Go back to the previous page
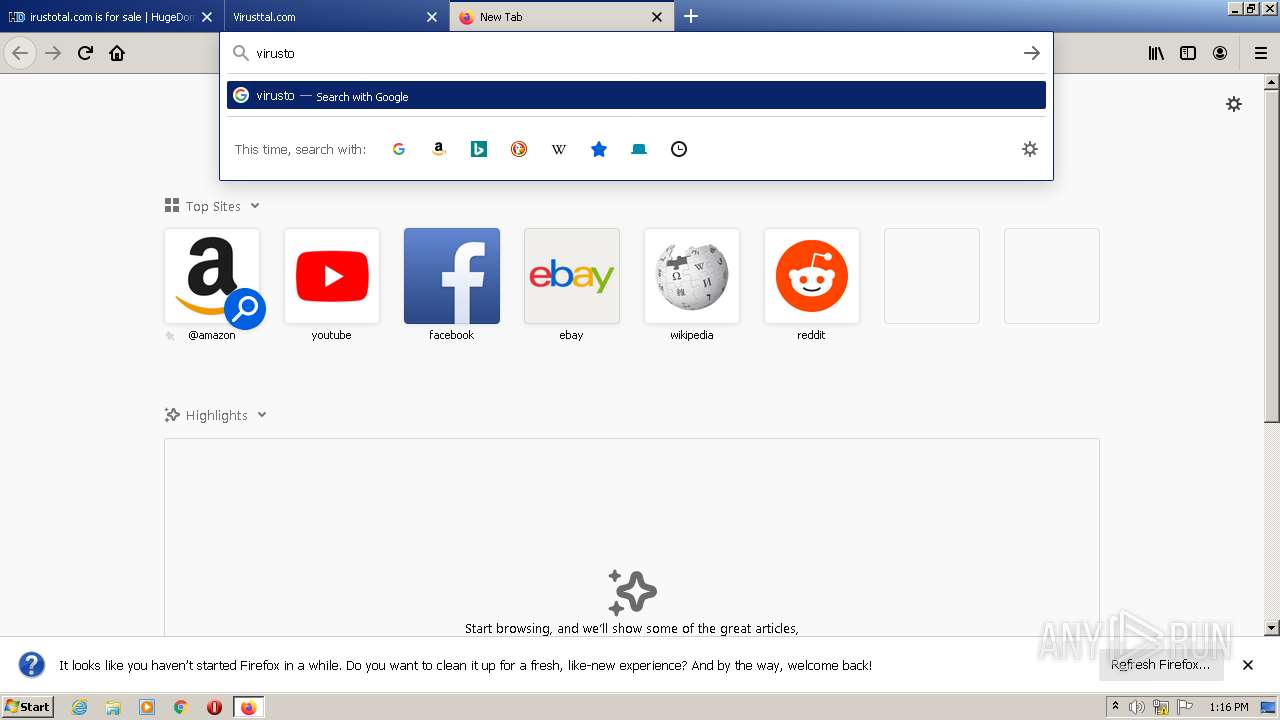The width and height of the screenshot is (1280, 720). coord(20,53)
